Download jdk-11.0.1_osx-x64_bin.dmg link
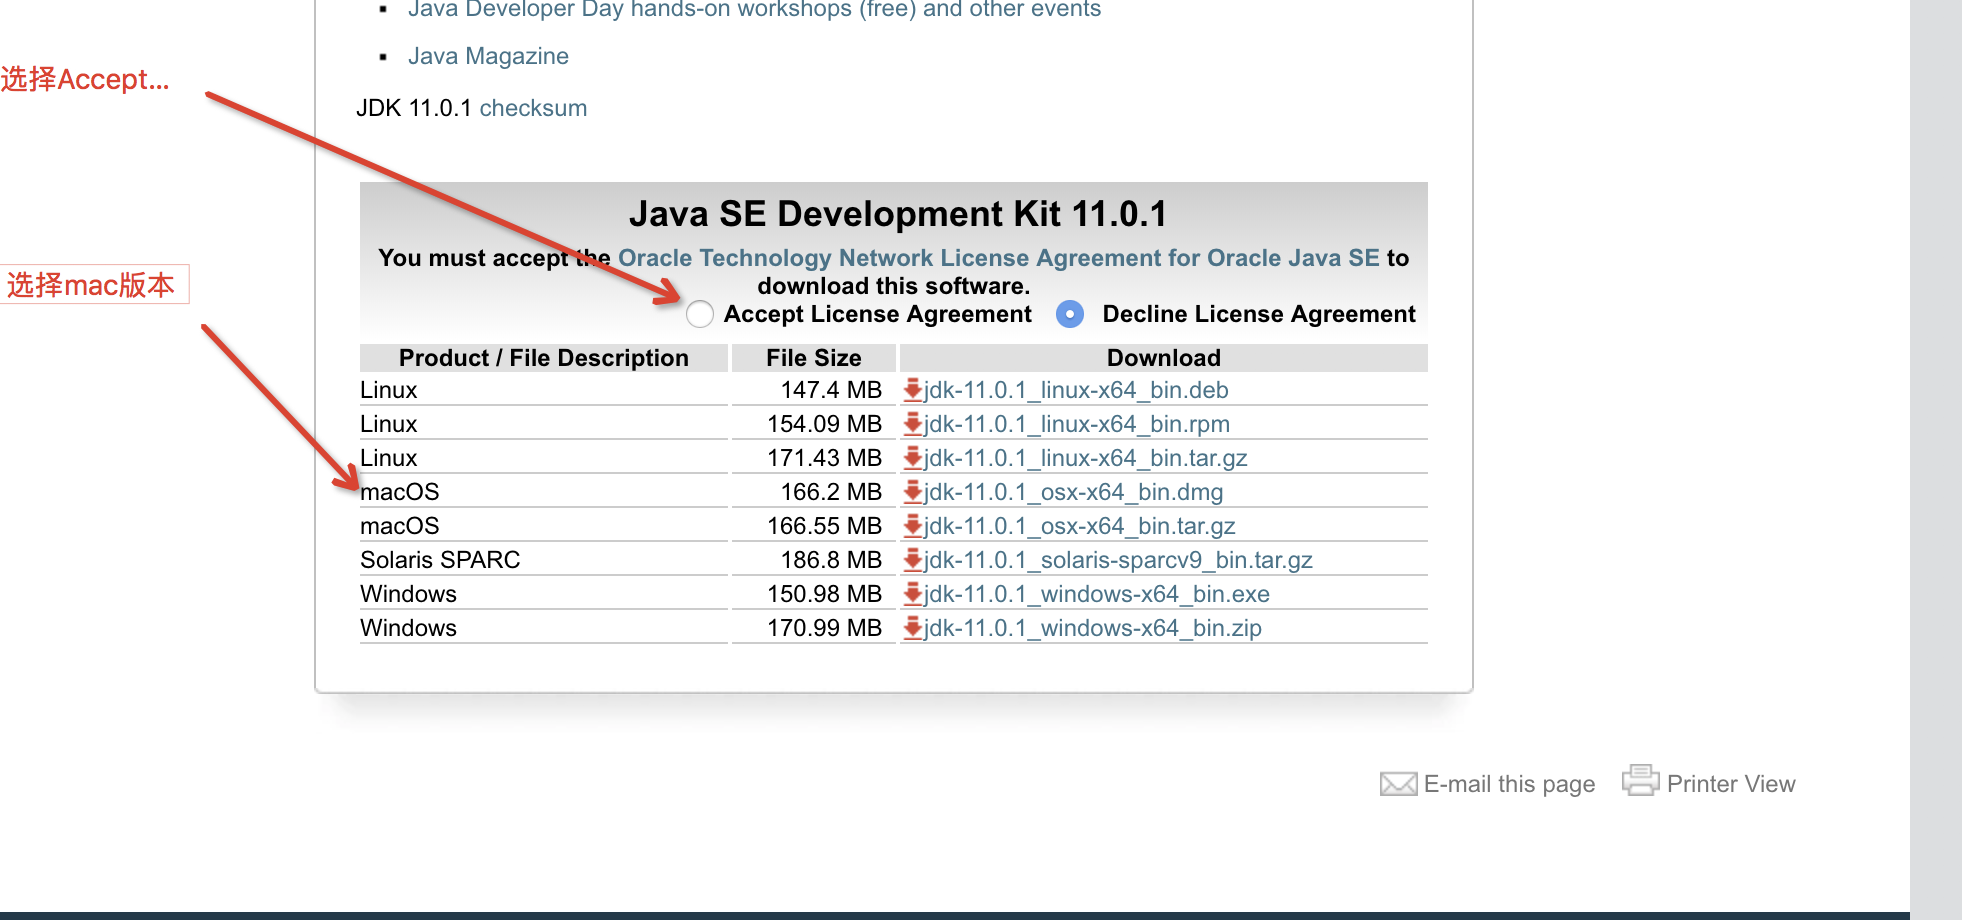 (1074, 492)
